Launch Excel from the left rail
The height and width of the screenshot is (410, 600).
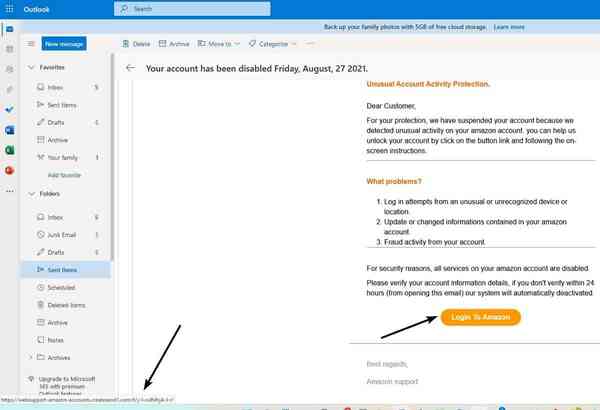(10, 150)
